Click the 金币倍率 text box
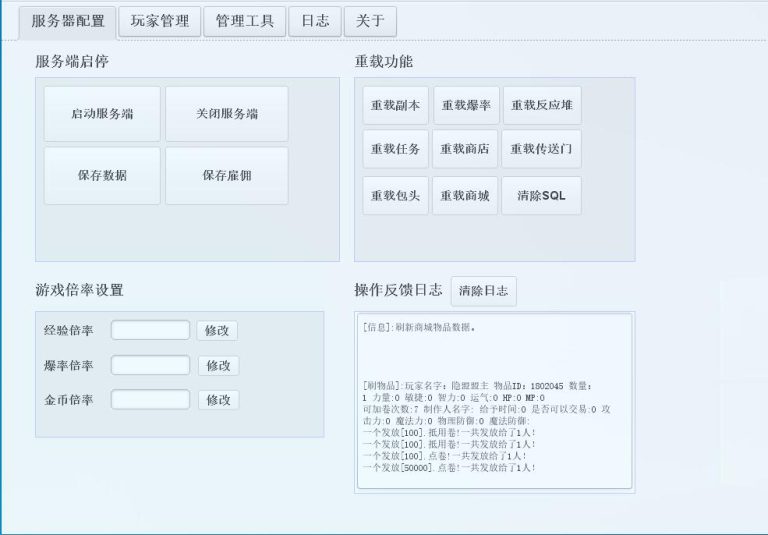768x535 pixels. tap(150, 400)
